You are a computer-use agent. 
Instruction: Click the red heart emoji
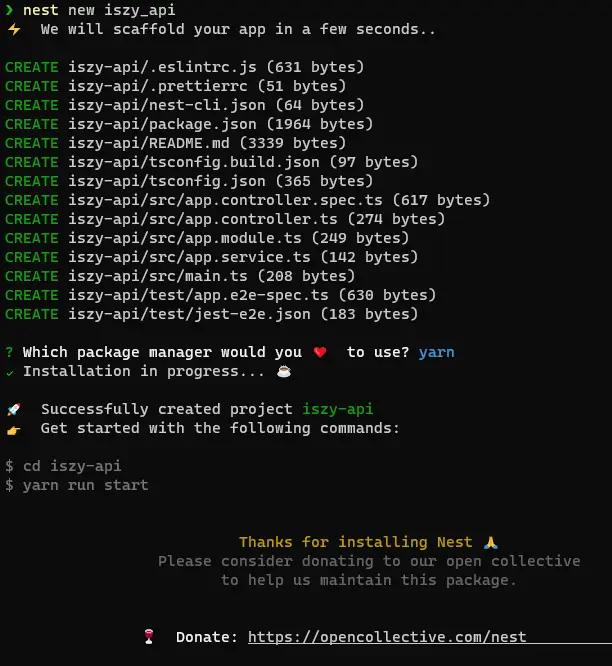pos(320,352)
